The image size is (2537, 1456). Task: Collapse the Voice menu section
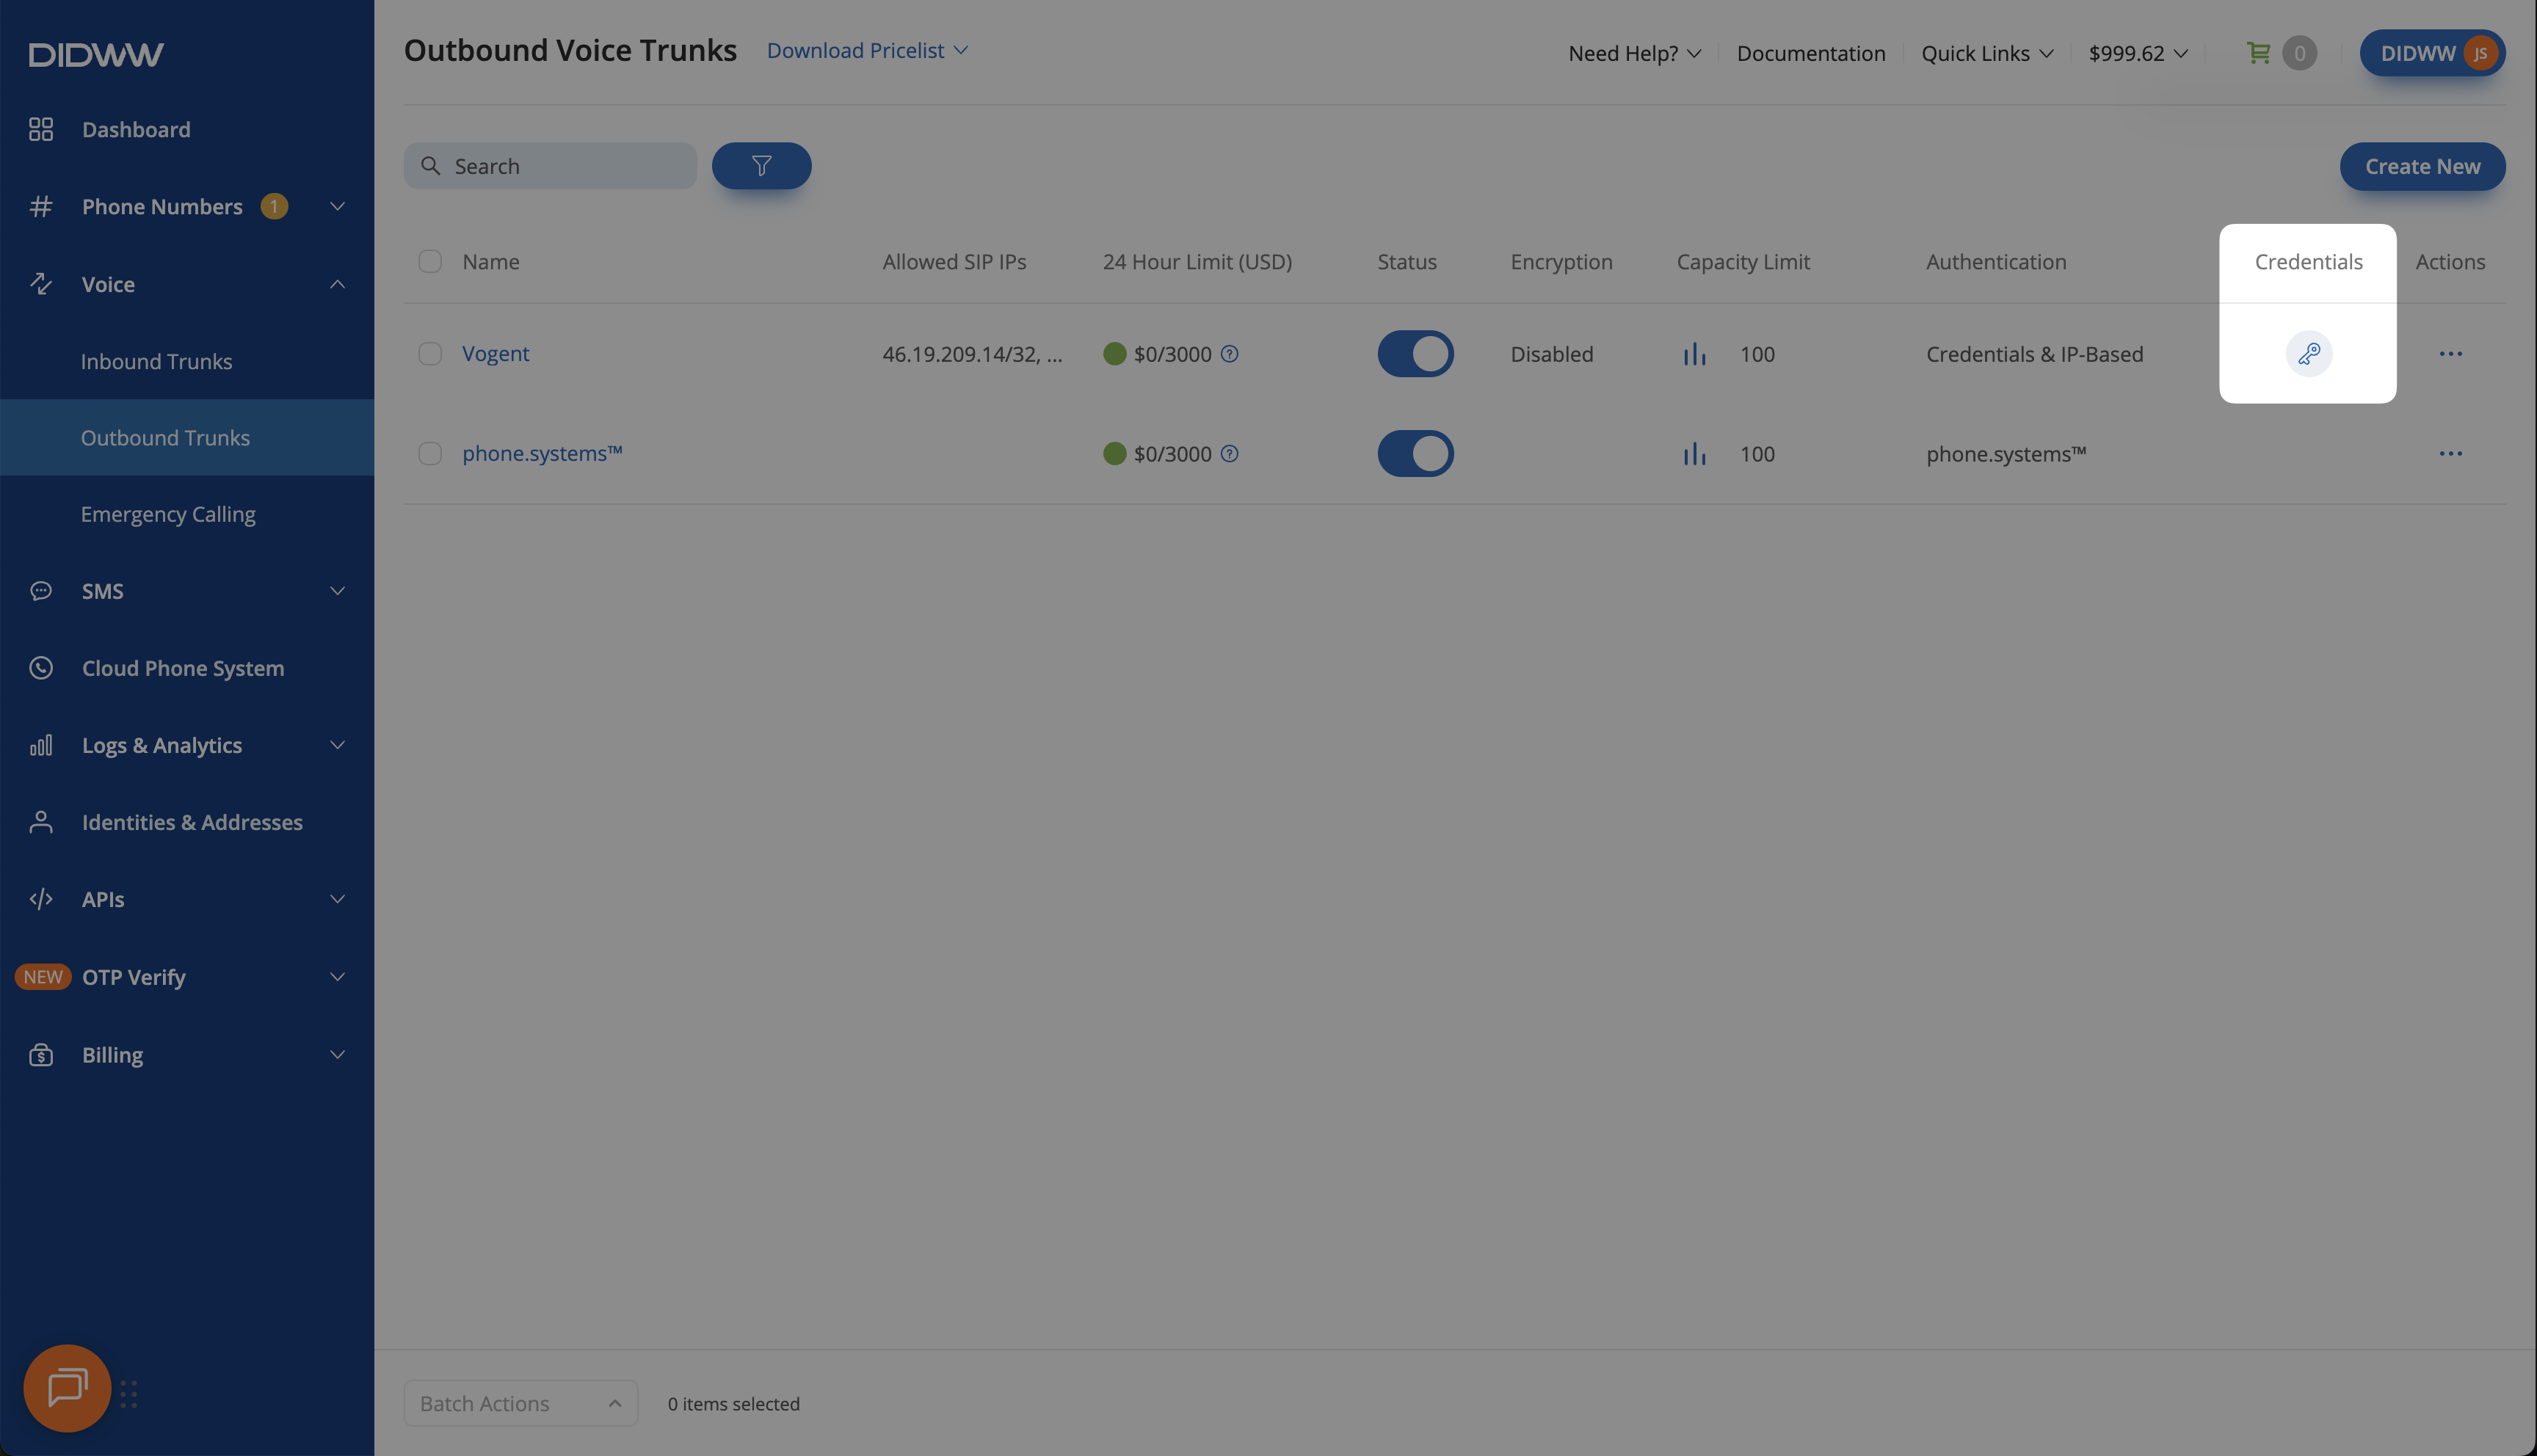tap(187, 284)
